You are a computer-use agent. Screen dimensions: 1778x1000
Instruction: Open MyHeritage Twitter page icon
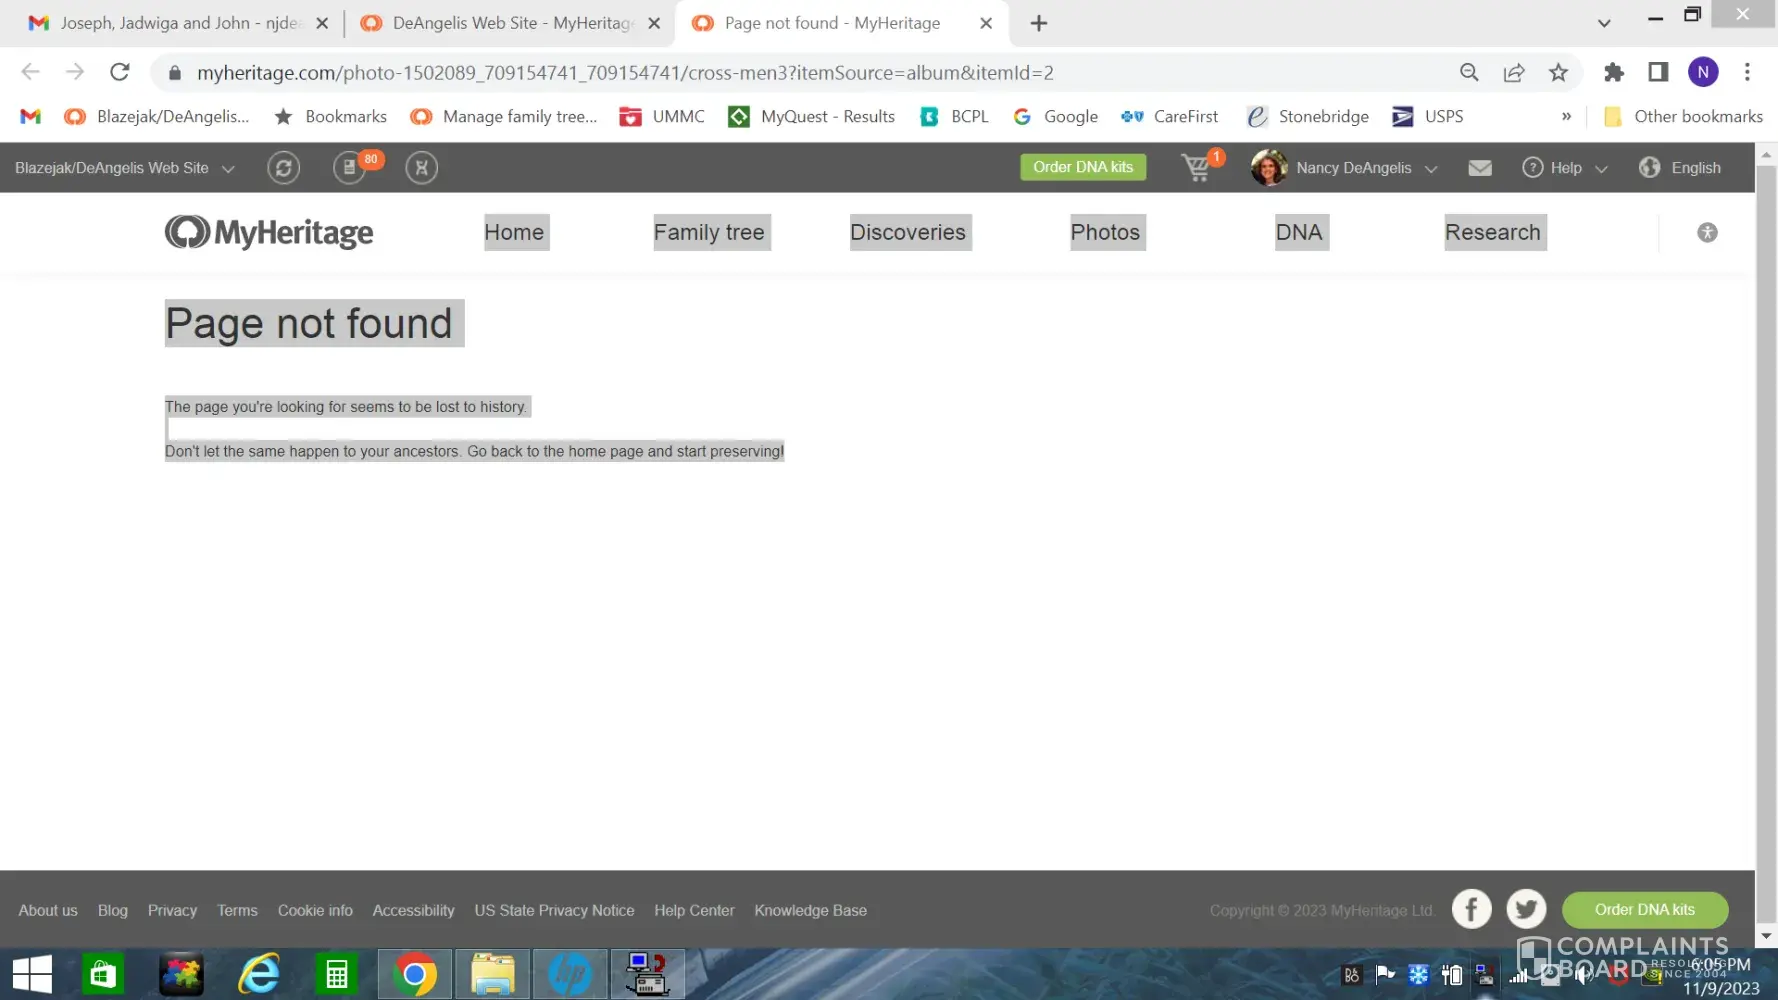point(1526,909)
